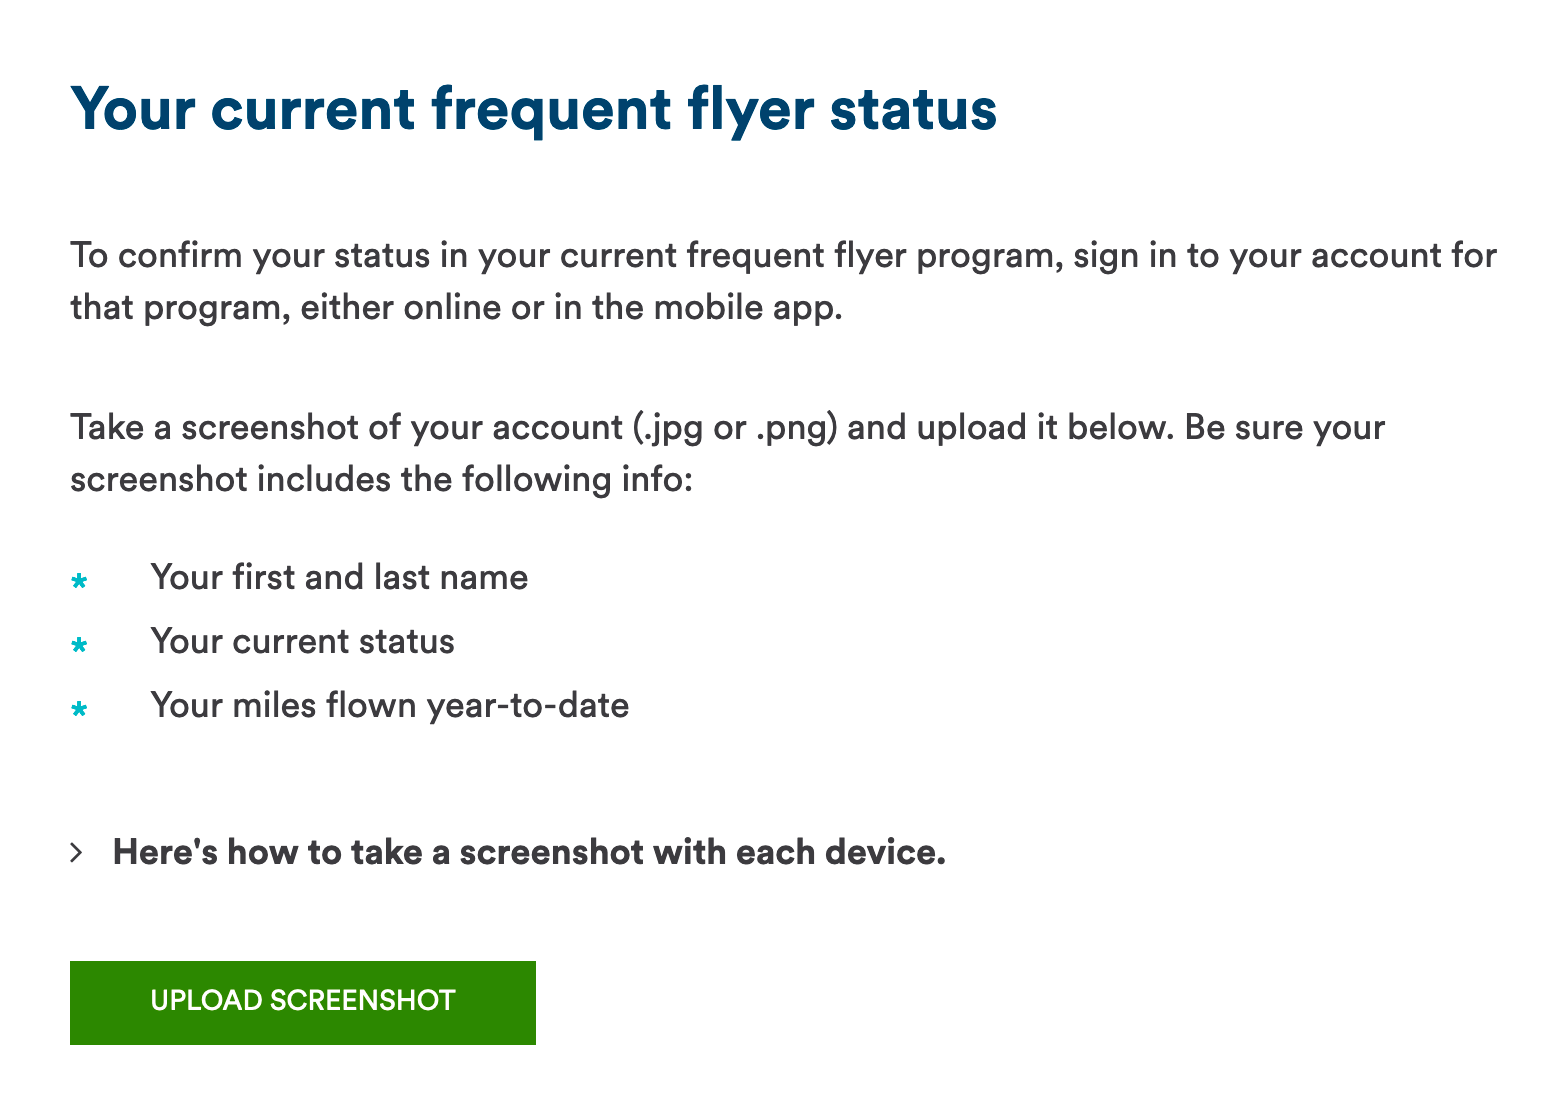The width and height of the screenshot is (1560, 1094).
Task: Select the "Your current status" list item
Action: (302, 642)
